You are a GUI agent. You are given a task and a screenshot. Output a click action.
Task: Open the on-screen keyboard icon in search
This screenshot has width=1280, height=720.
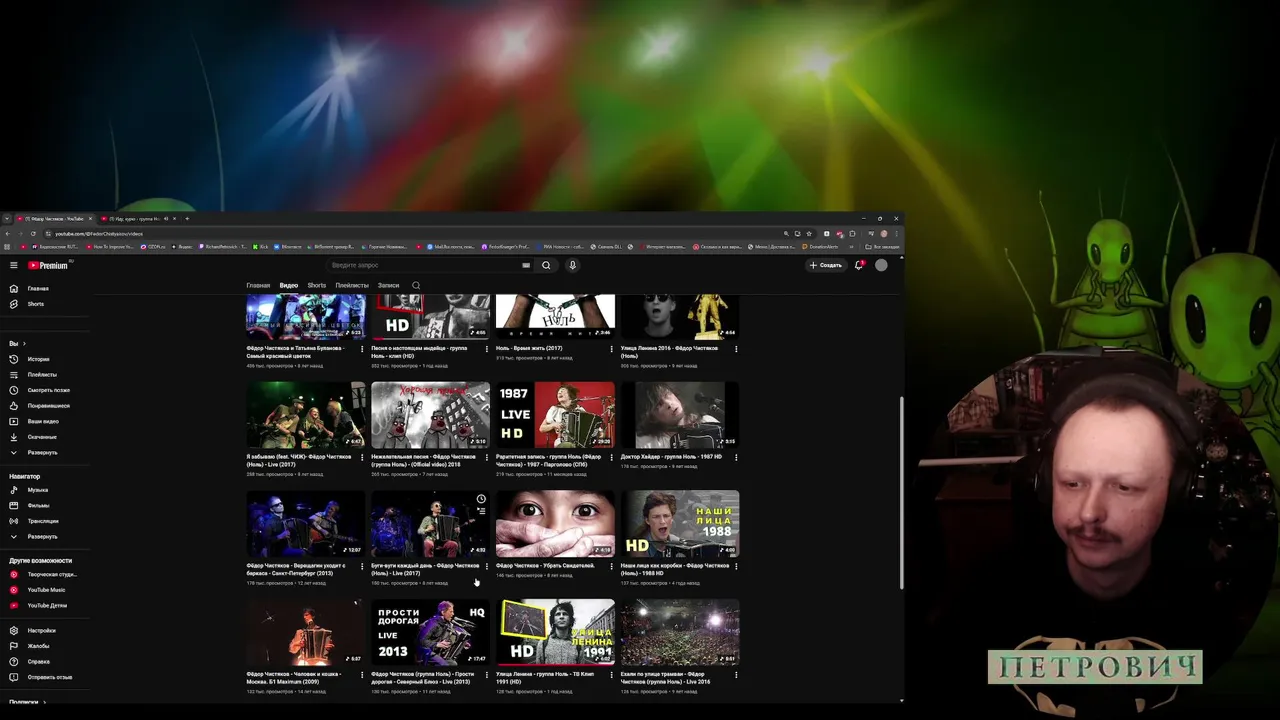(x=526, y=265)
